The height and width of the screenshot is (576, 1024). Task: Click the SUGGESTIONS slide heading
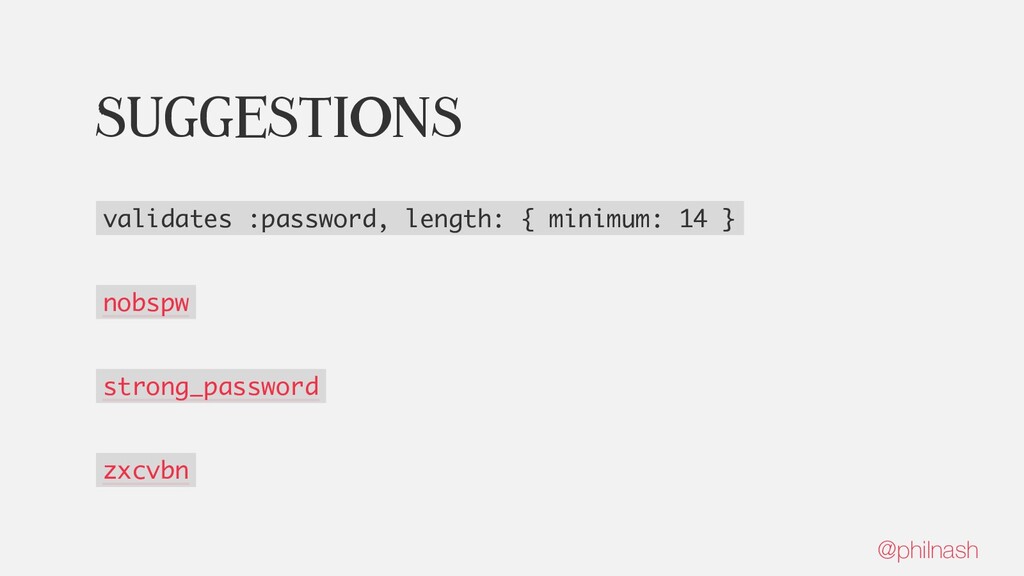pos(278,116)
